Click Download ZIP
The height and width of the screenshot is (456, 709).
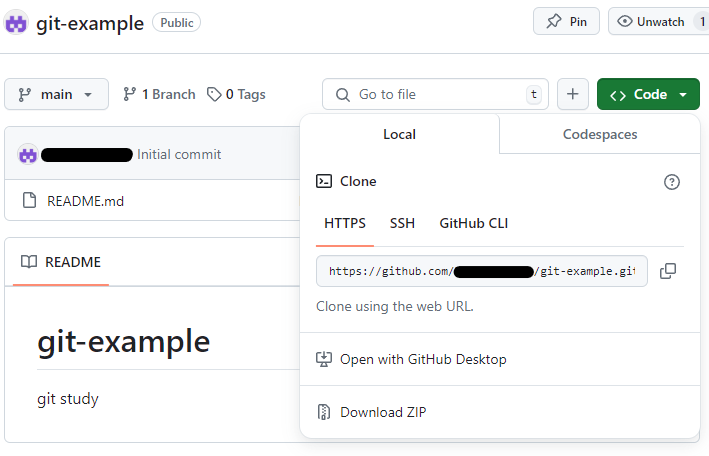click(371, 412)
